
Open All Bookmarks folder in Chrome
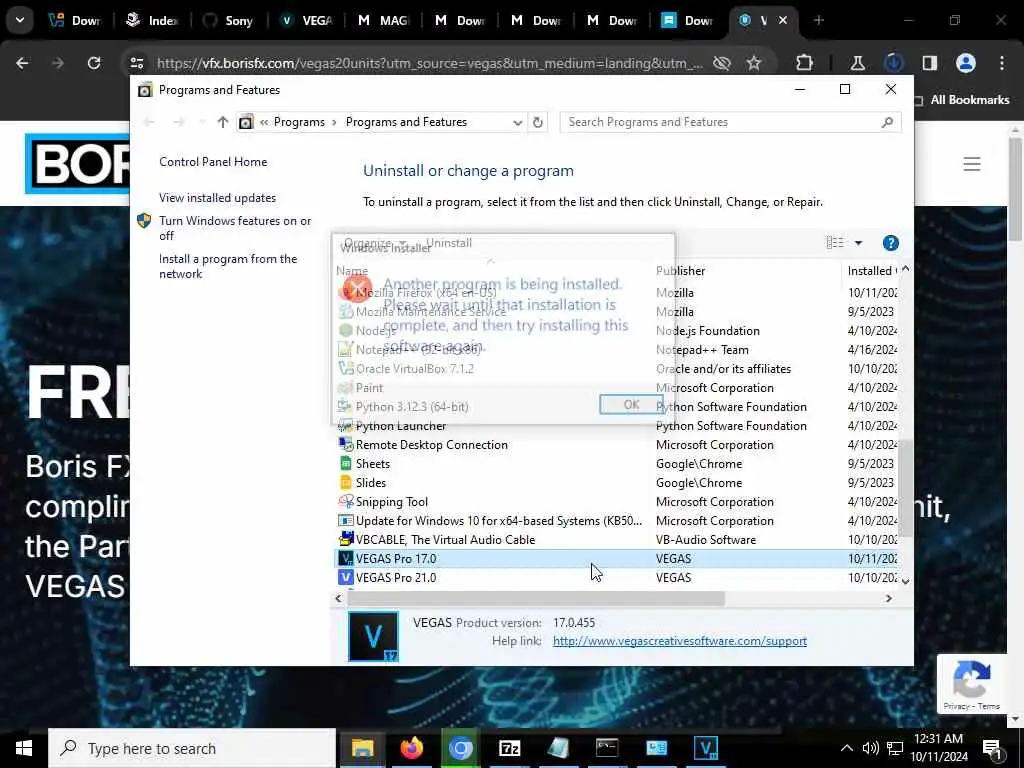[962, 100]
